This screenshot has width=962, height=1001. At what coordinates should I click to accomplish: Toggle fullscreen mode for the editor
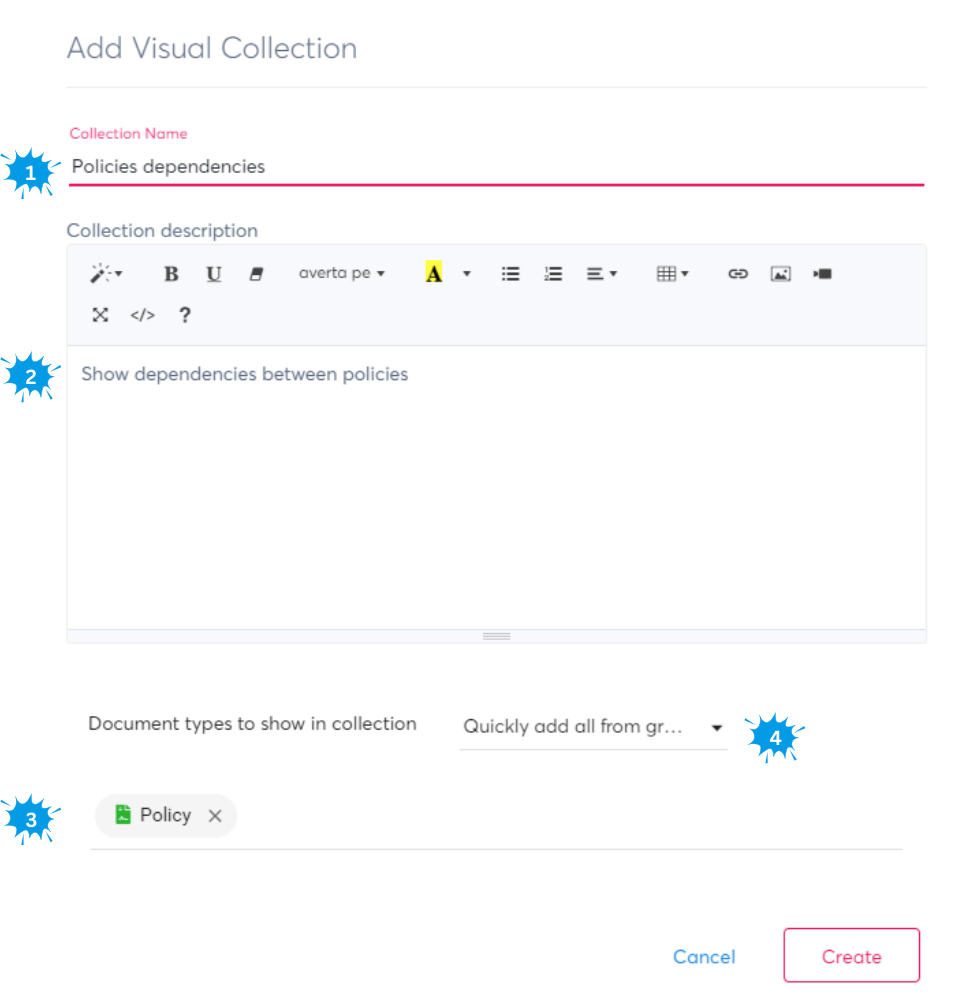[x=100, y=315]
